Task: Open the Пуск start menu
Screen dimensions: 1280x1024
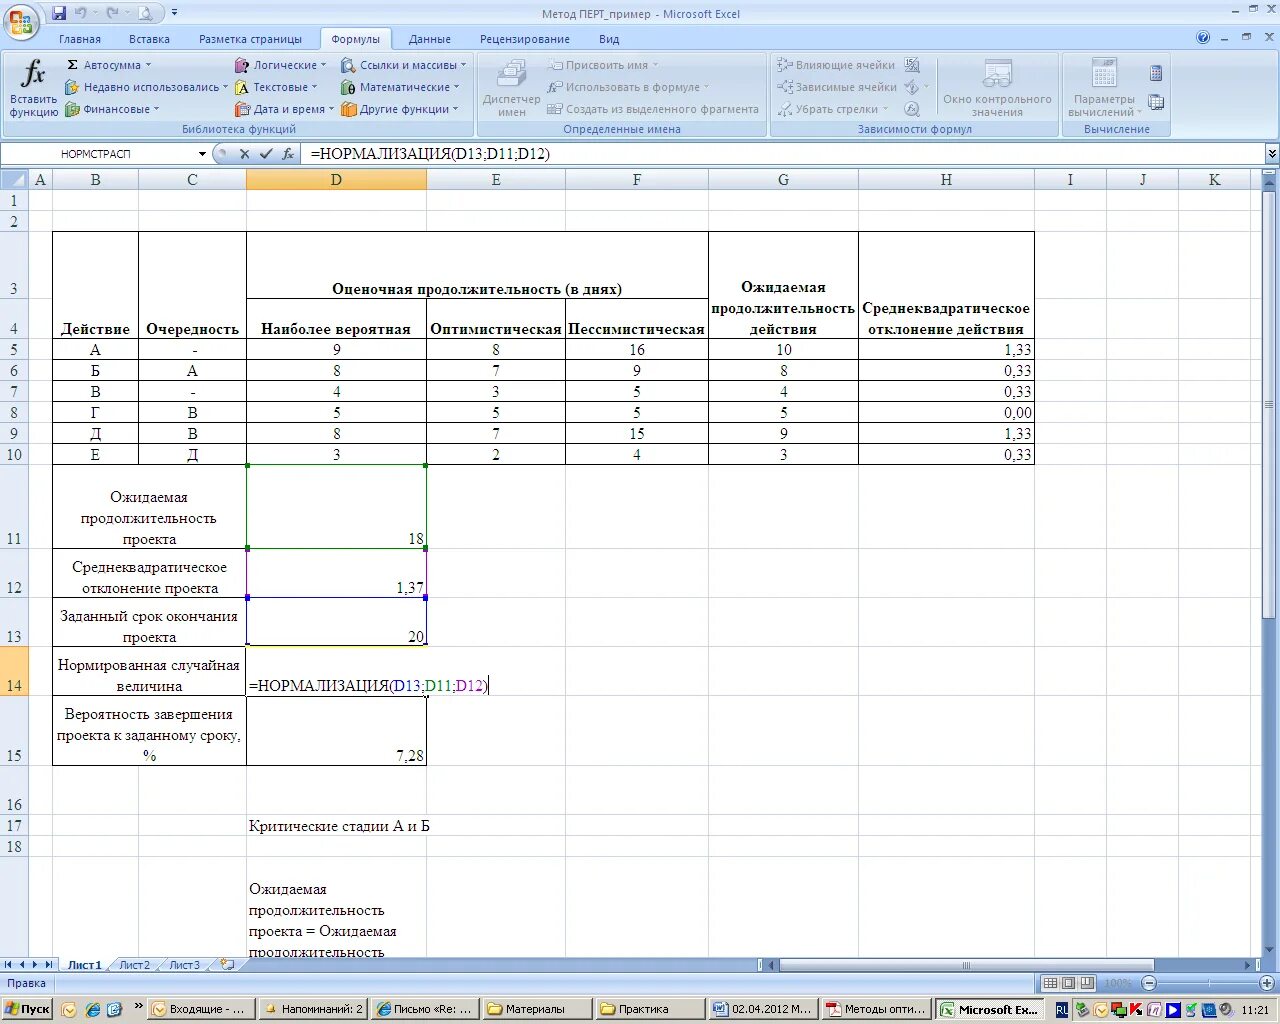Action: (x=27, y=1009)
